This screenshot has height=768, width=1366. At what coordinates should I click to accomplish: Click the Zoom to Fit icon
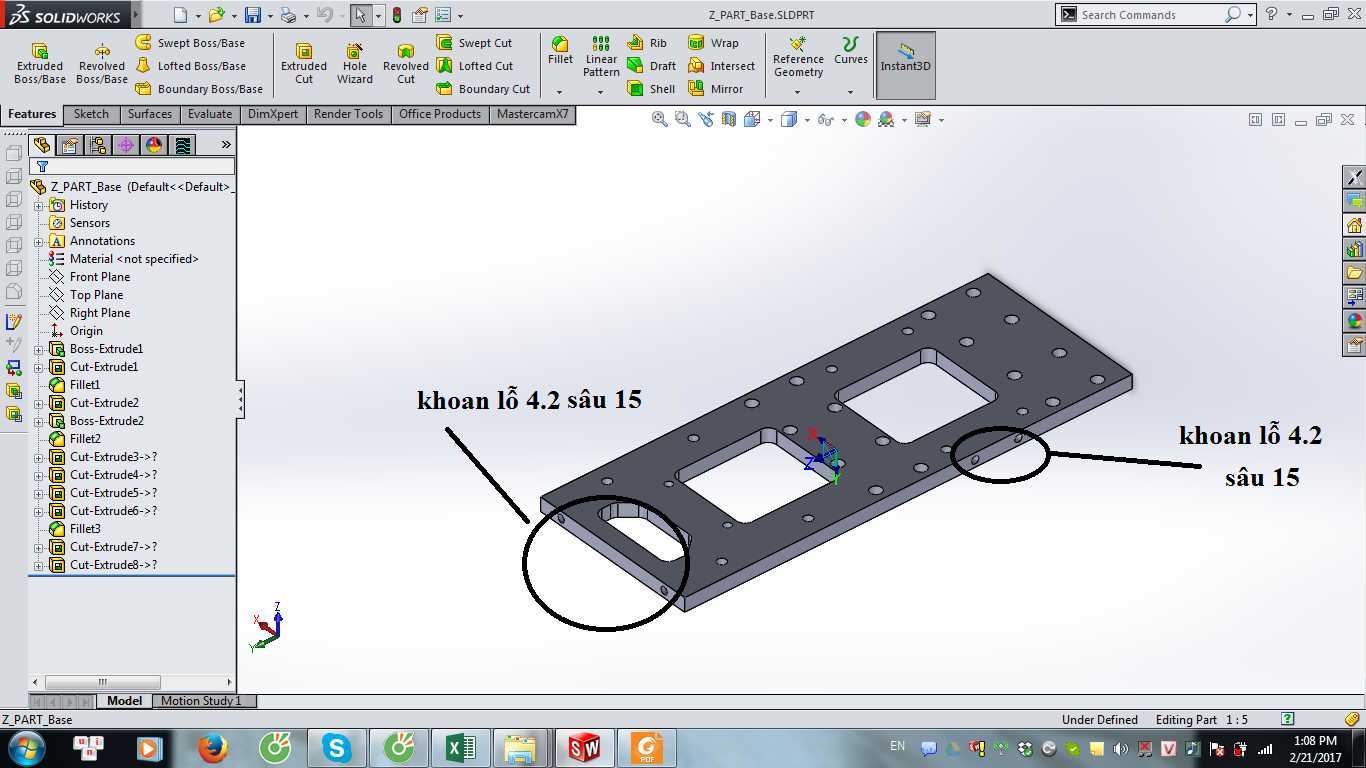[660, 119]
